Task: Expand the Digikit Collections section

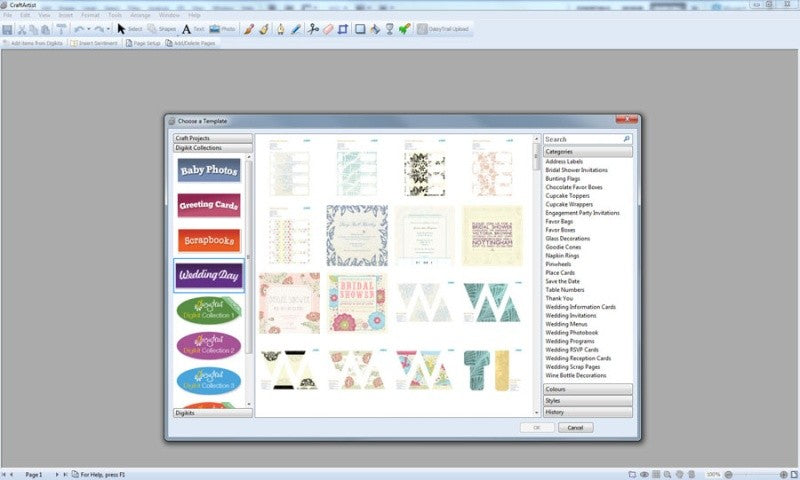Action: tap(213, 148)
